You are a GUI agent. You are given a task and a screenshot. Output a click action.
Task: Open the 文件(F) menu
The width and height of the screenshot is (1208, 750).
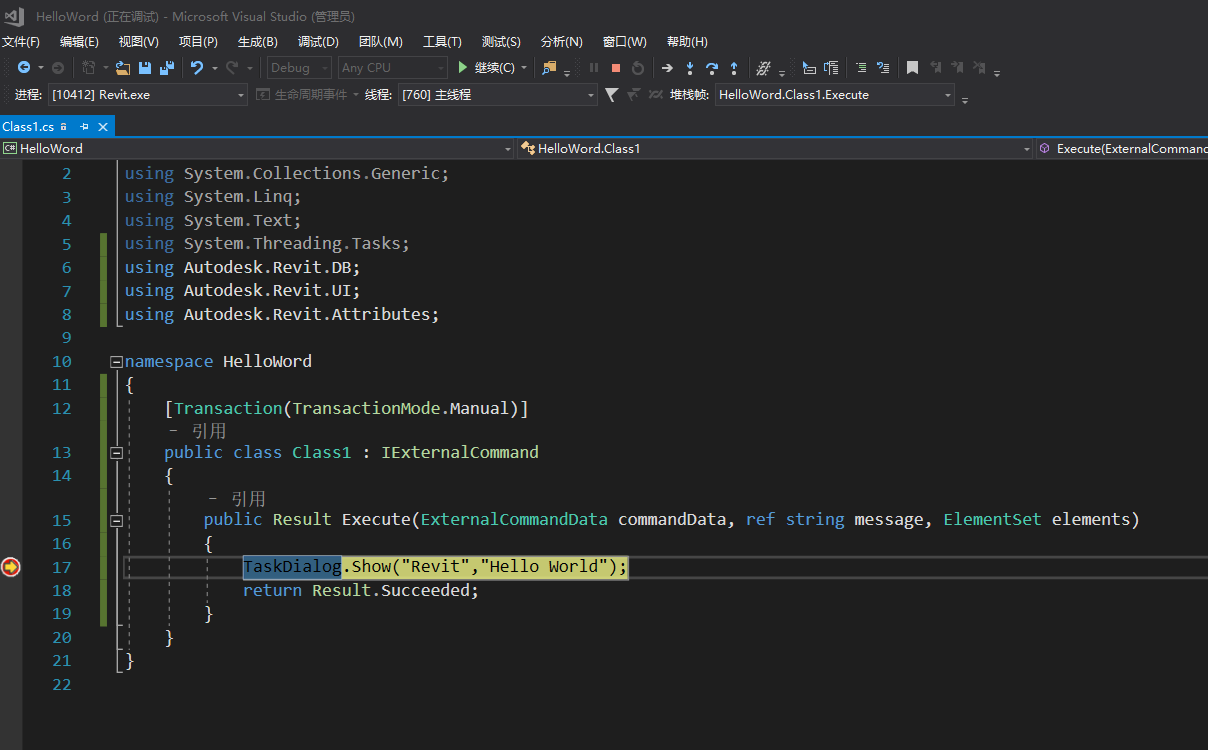(21, 42)
